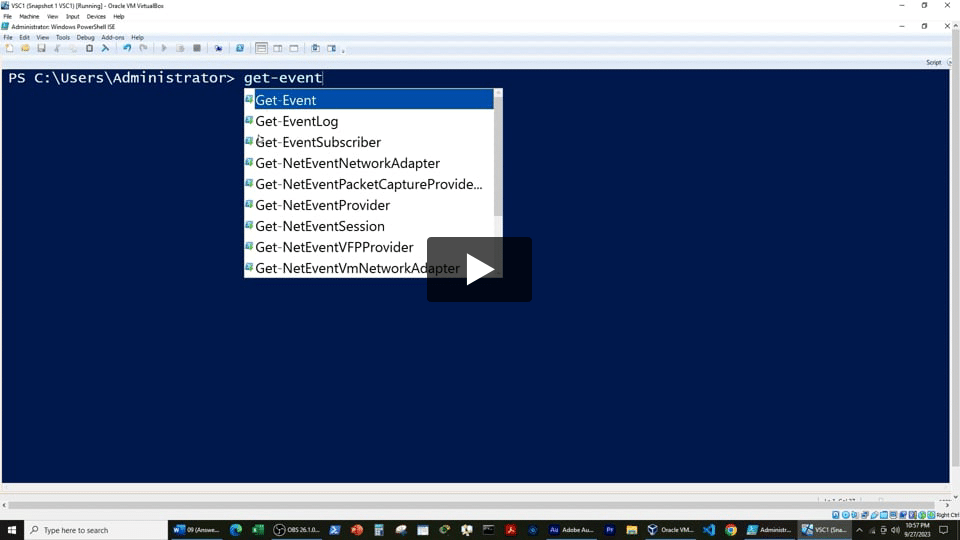Open the toolbar overflow options arrow

[345, 49]
